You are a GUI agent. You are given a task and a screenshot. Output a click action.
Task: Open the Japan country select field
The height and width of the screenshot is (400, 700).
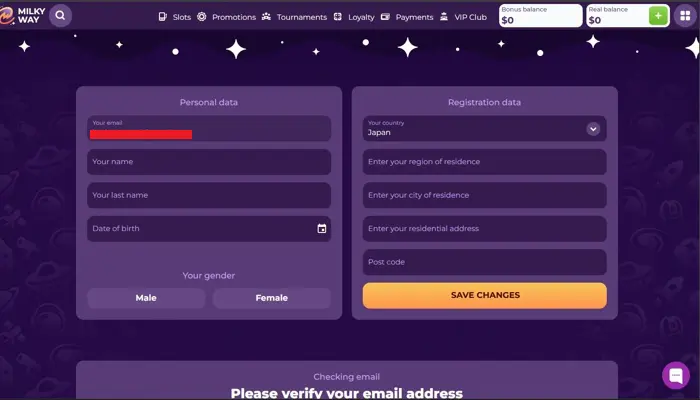tap(470, 129)
